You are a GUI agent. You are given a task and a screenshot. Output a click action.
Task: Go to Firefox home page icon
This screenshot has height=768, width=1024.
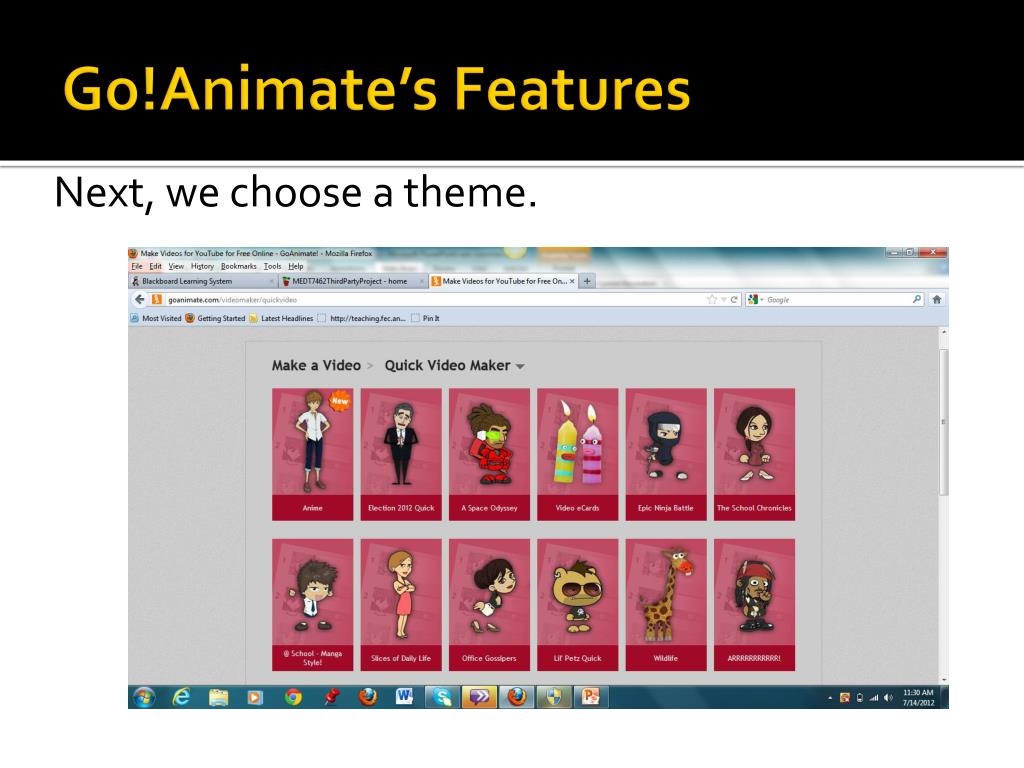[936, 299]
